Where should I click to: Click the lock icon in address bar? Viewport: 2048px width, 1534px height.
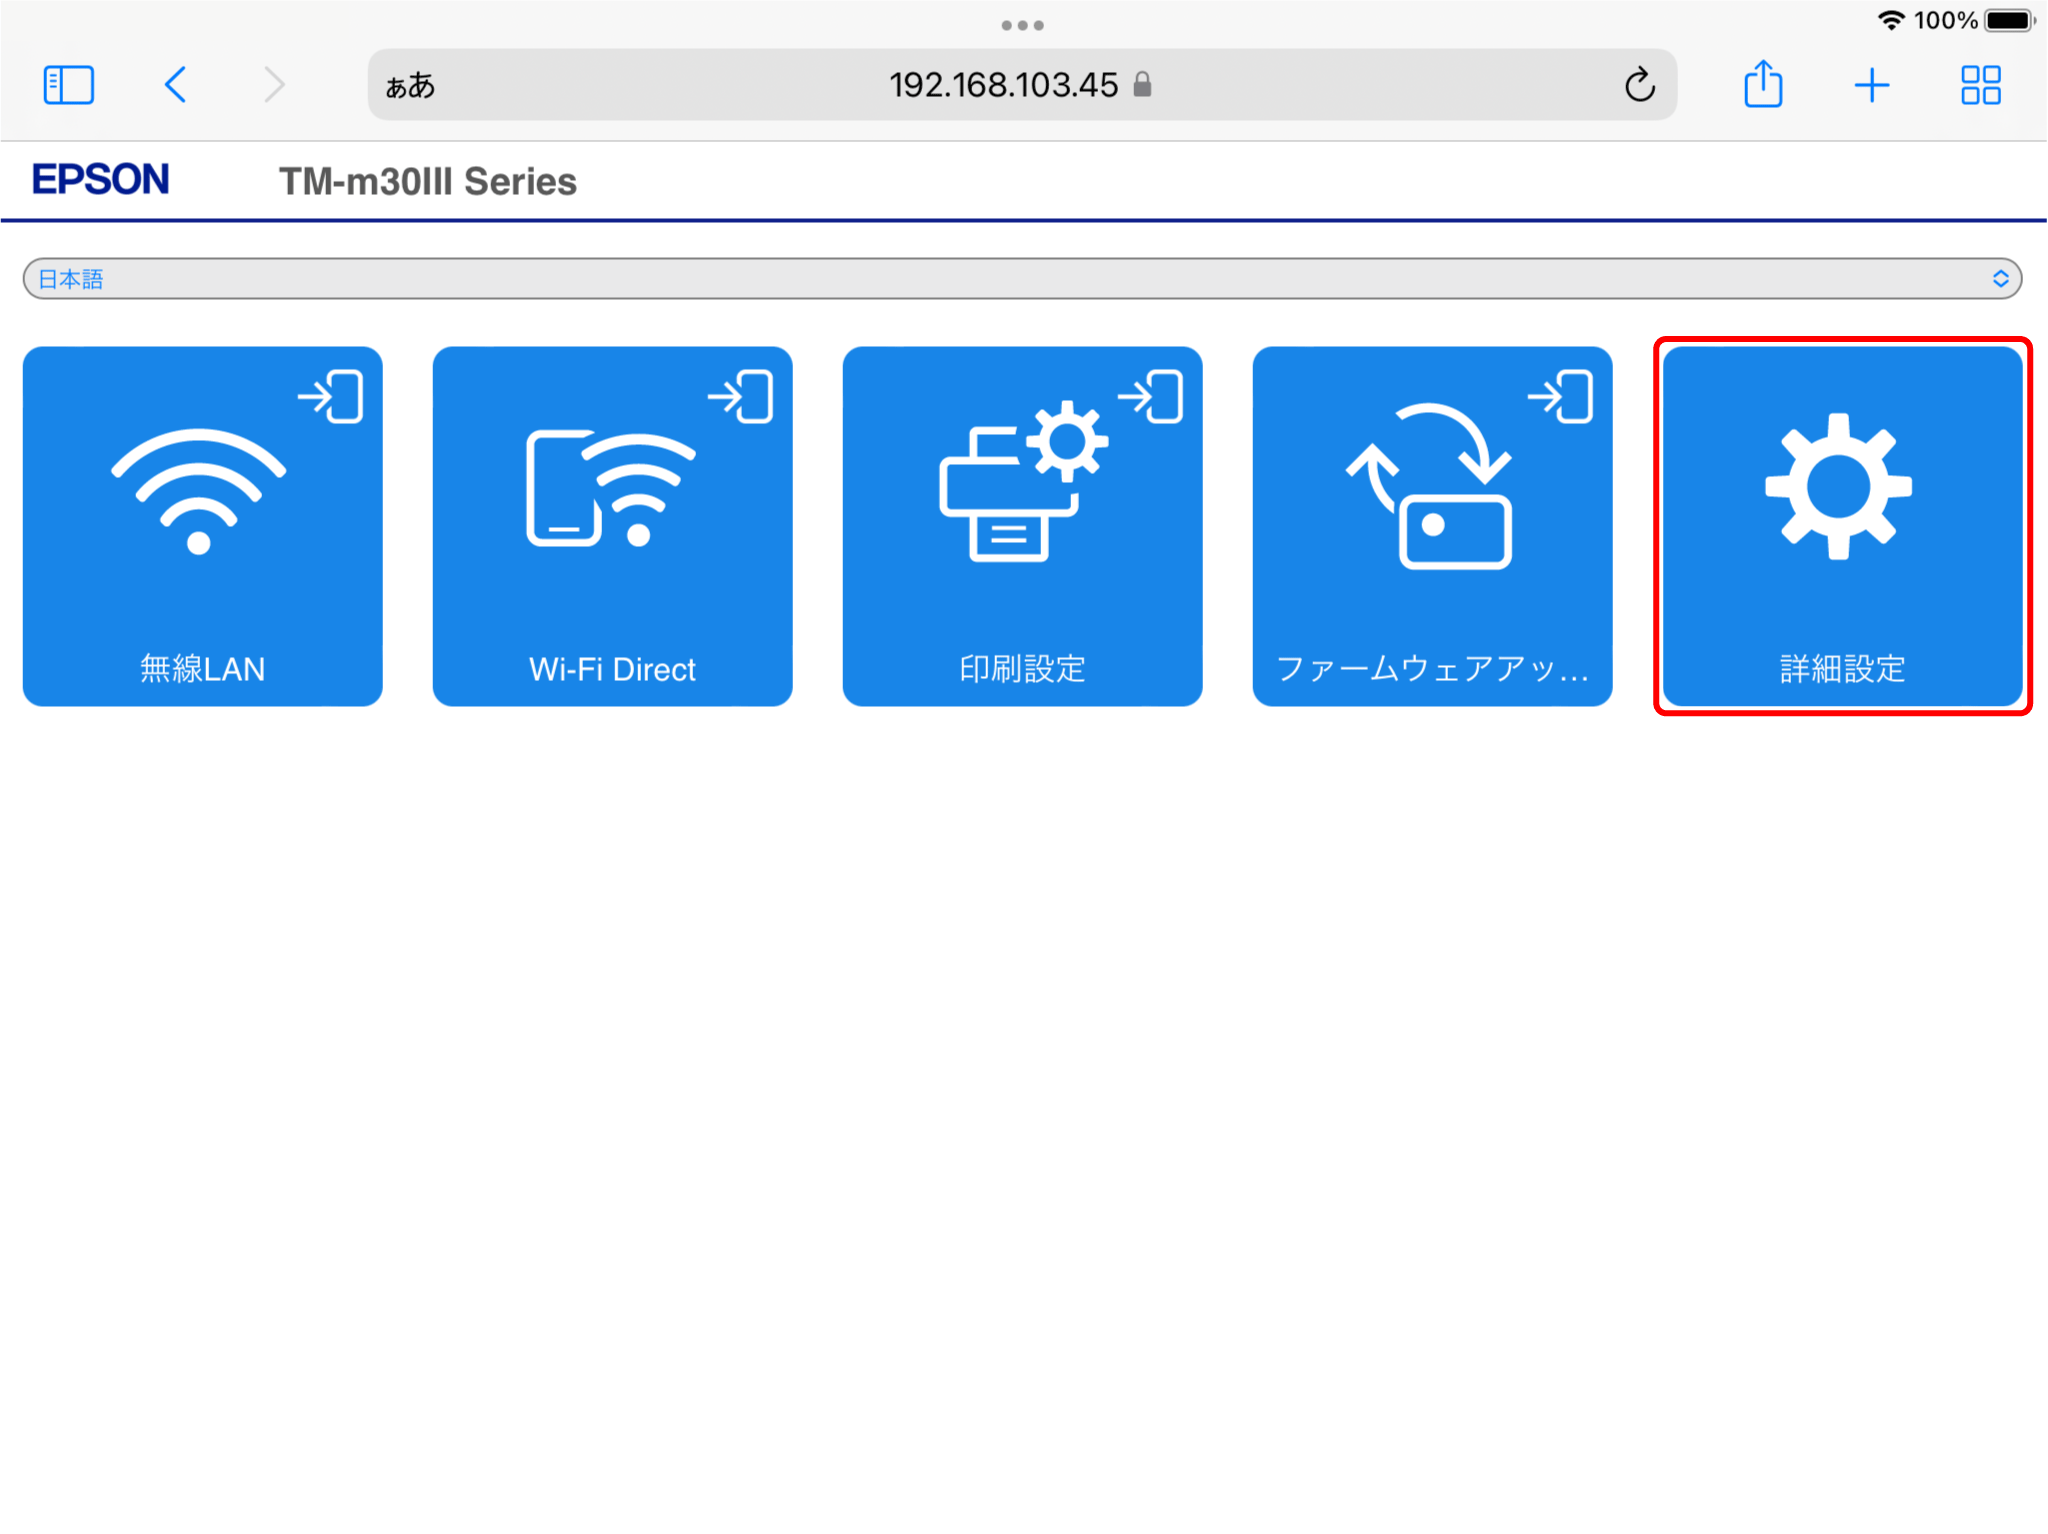[x=1142, y=85]
